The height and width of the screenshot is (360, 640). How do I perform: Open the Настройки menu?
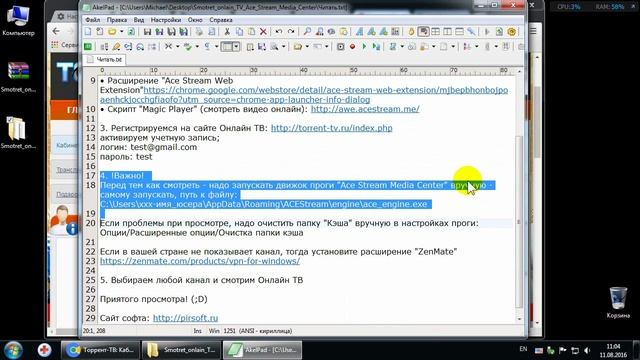coord(166,20)
